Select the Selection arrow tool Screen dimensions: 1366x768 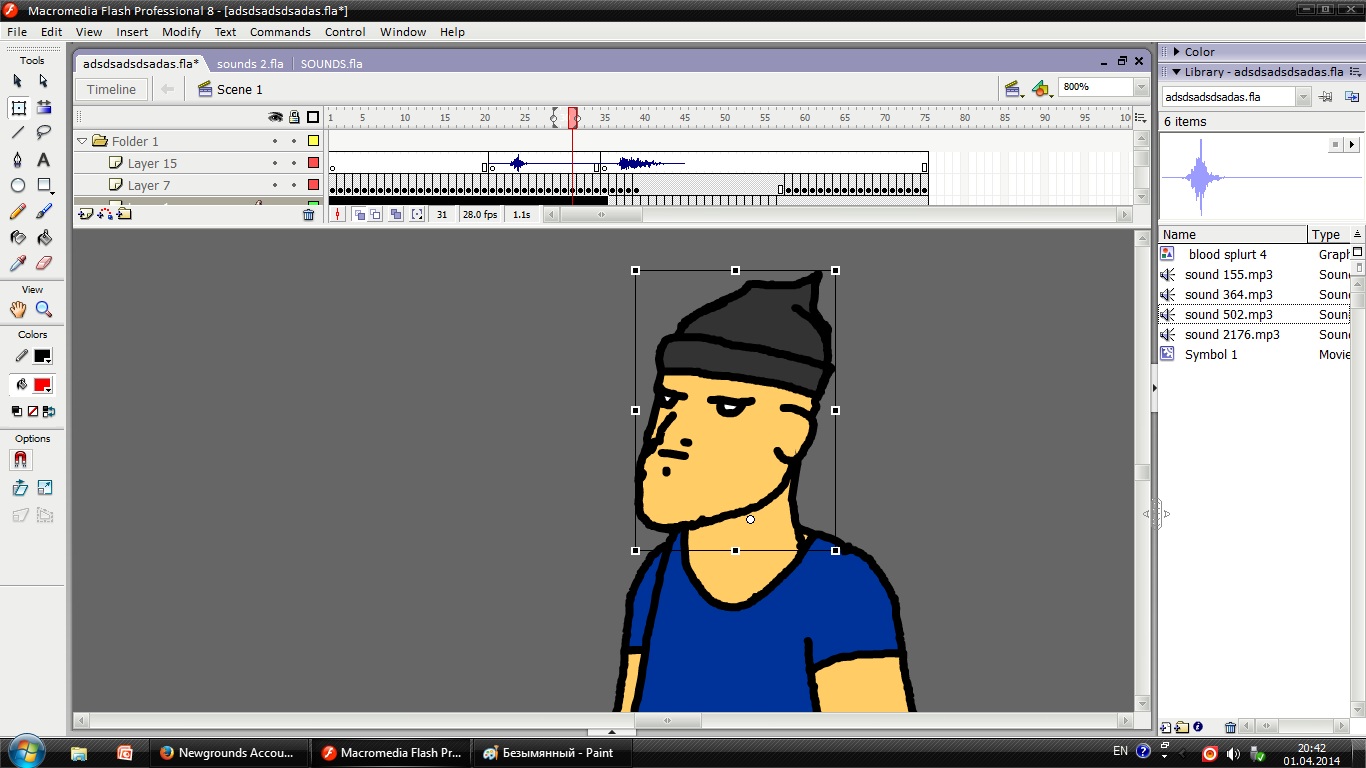point(18,81)
